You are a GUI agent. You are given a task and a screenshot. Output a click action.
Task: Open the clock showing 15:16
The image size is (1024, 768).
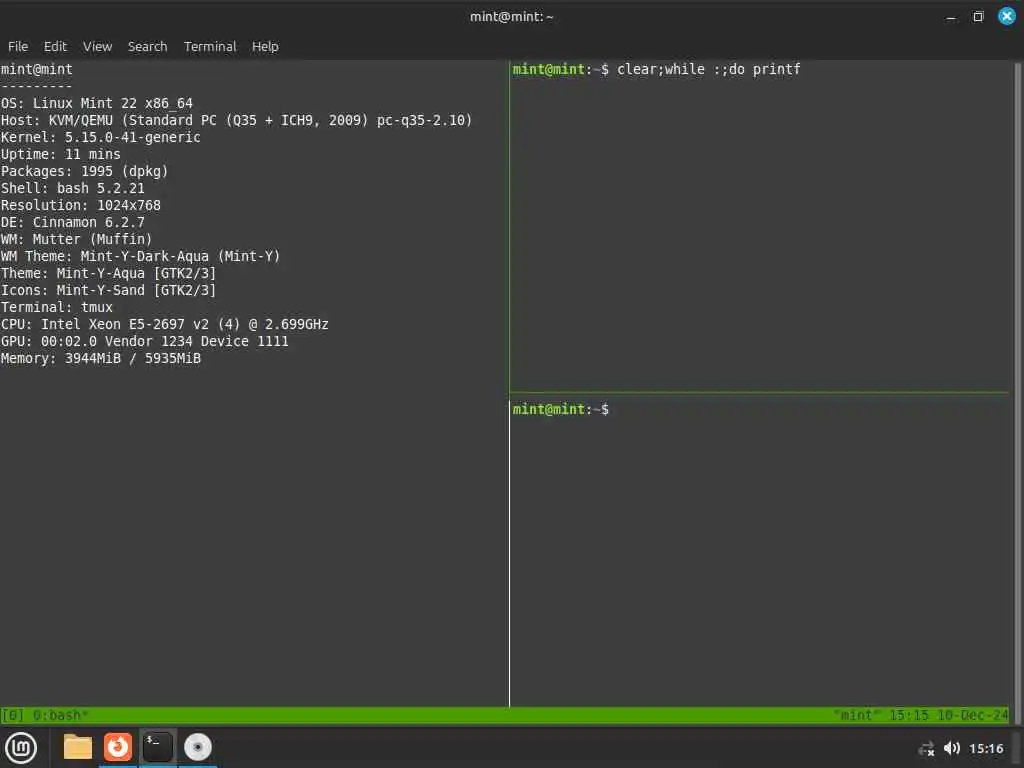(x=986, y=748)
